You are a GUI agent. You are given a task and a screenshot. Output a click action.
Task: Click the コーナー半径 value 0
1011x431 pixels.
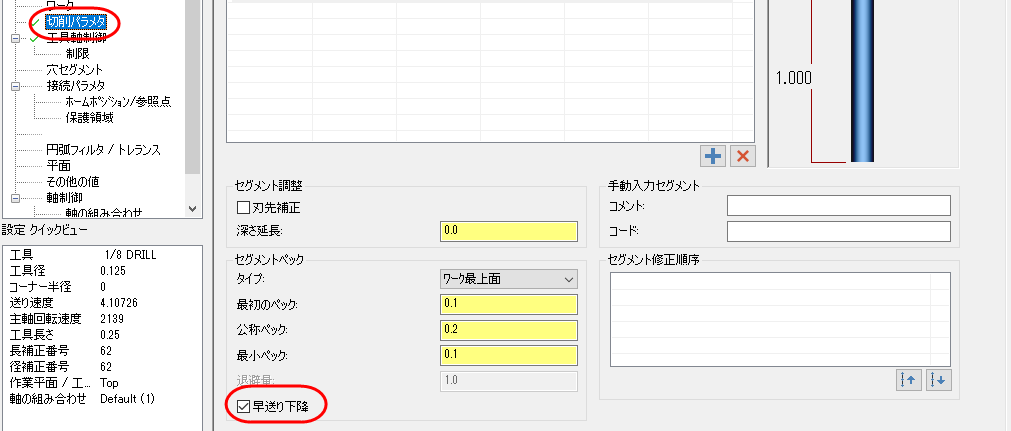pyautogui.click(x=103, y=286)
